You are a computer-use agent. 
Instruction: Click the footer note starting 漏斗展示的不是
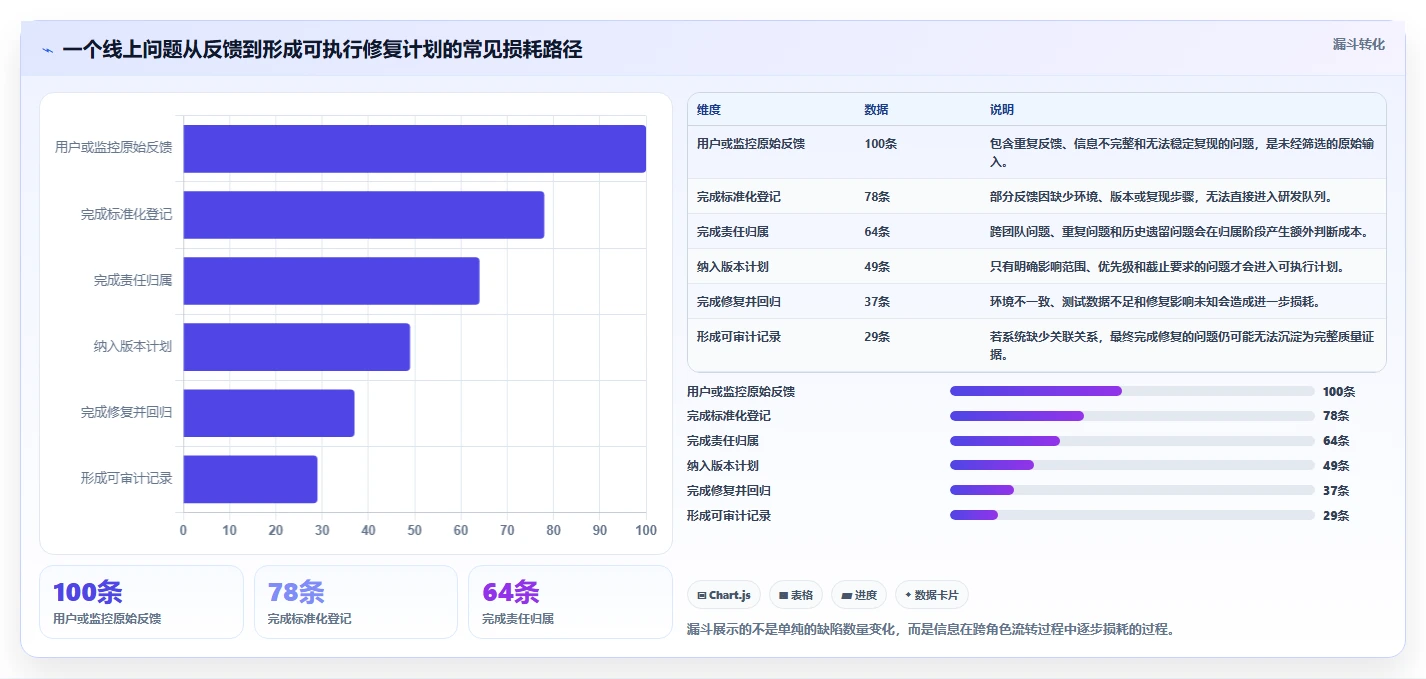click(x=930, y=630)
